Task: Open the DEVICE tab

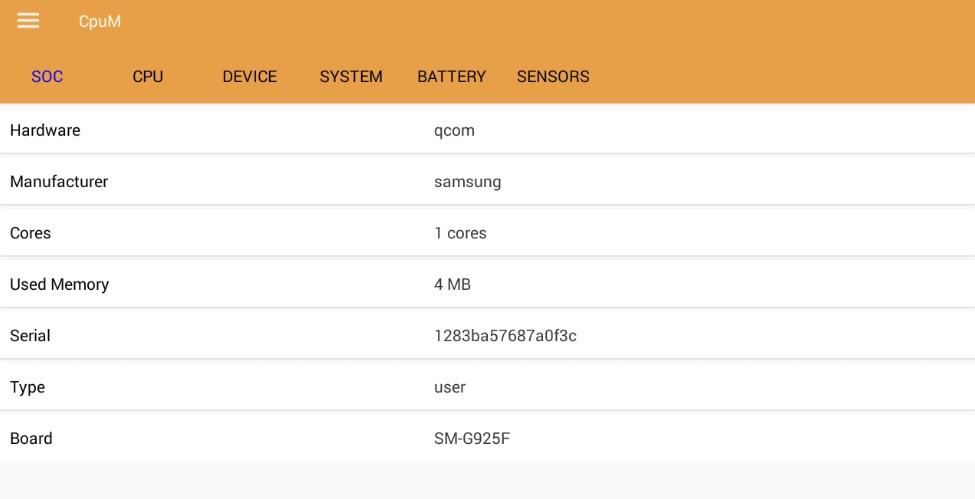Action: (249, 77)
